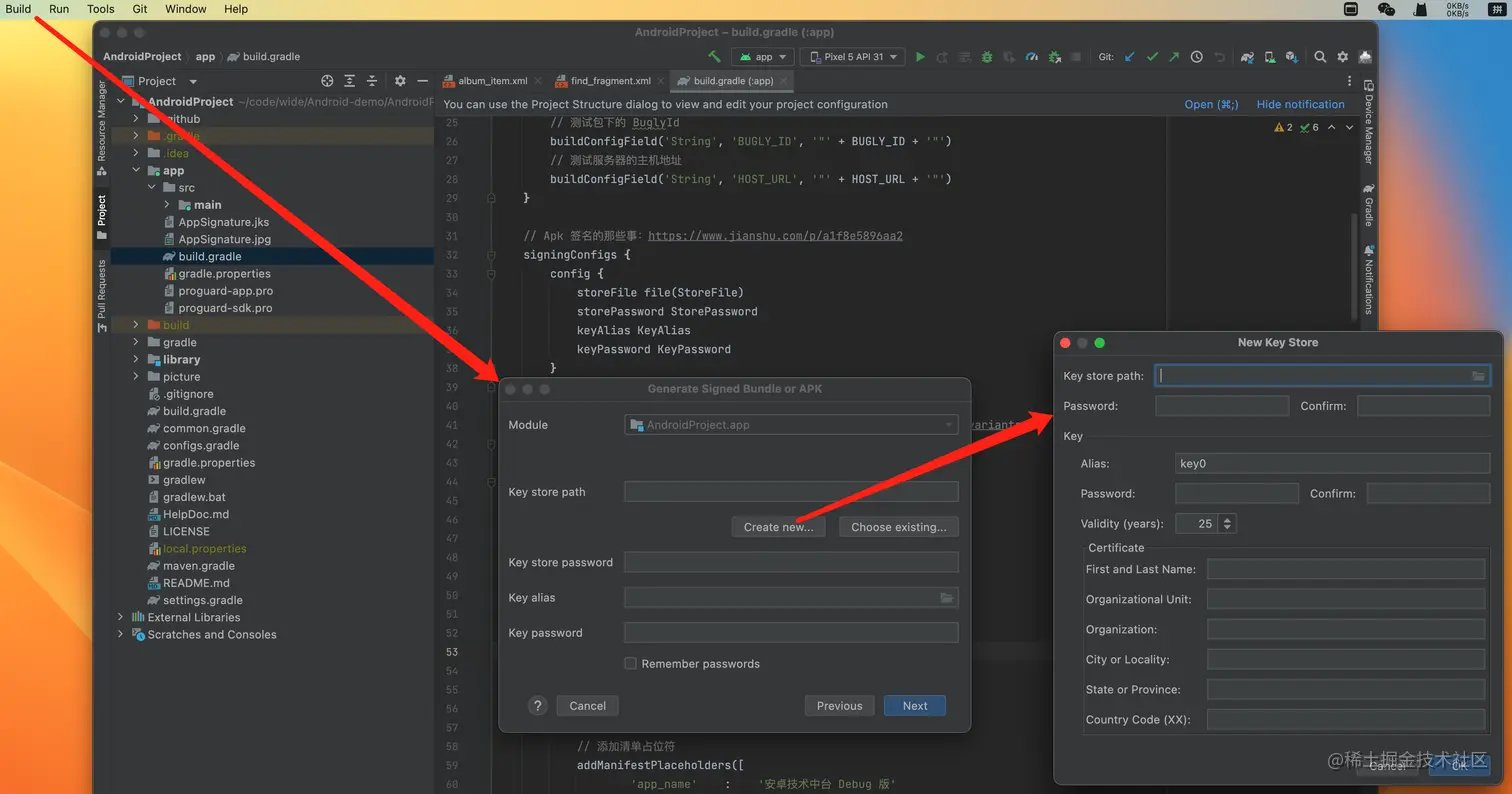The height and width of the screenshot is (794, 1512).
Task: Click Hide notification link
Action: pyautogui.click(x=1300, y=104)
